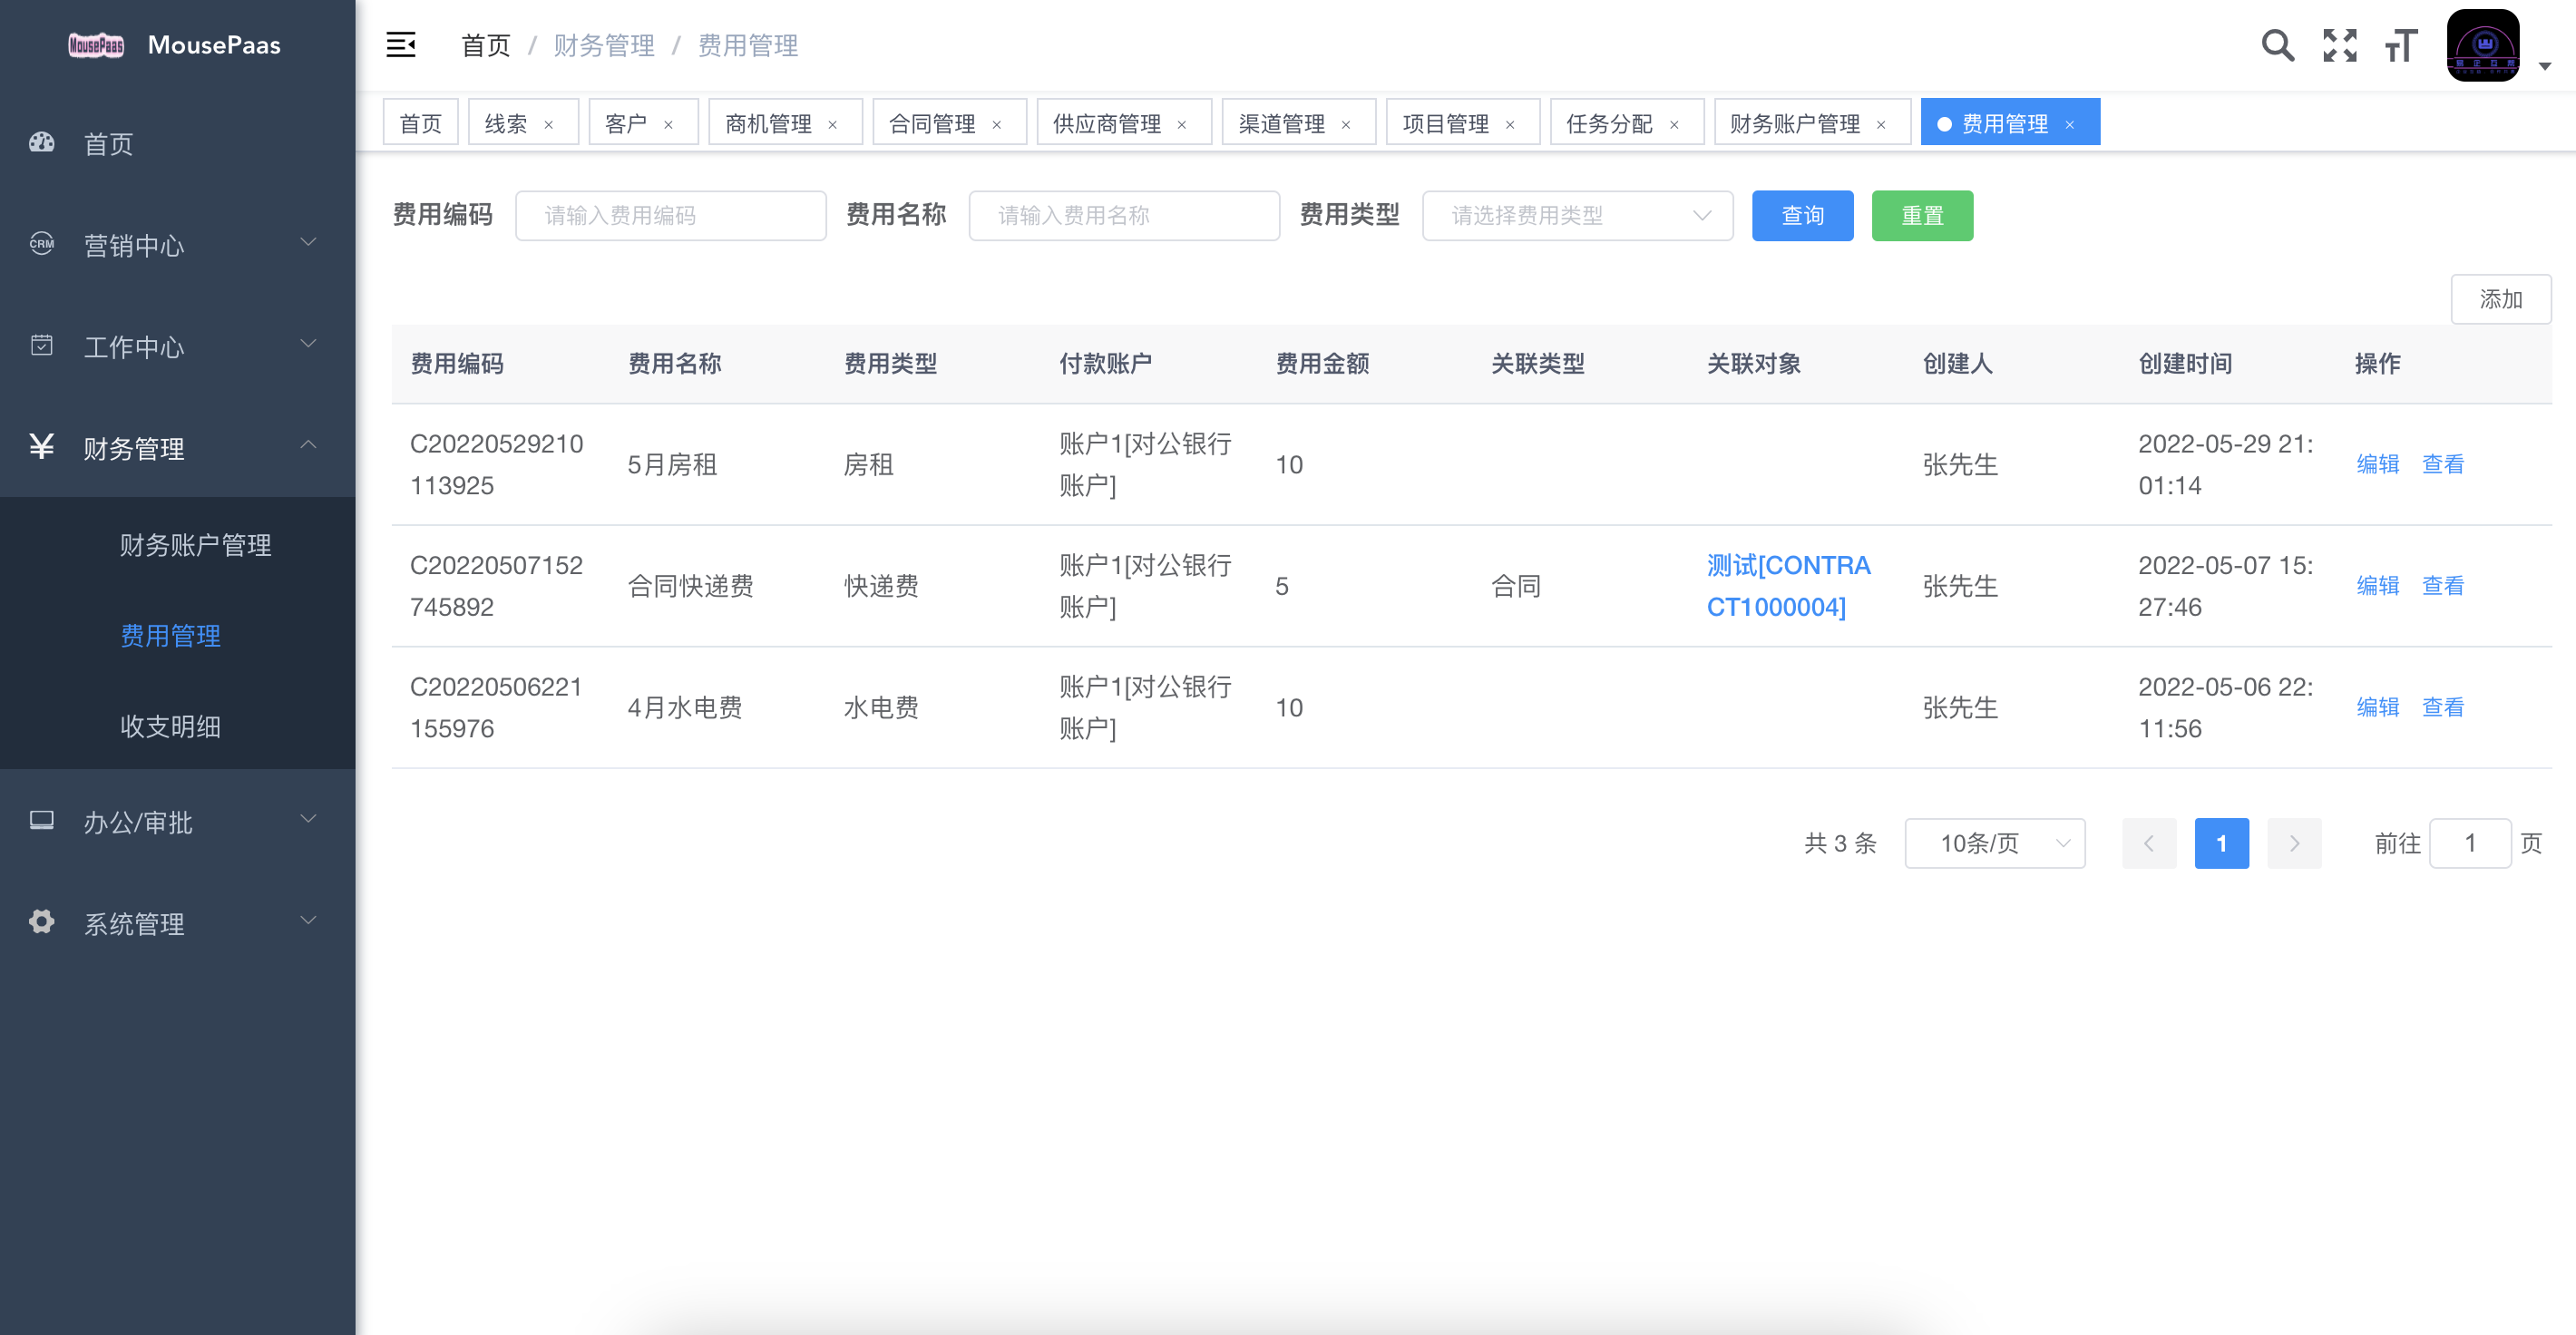The height and width of the screenshot is (1335, 2576).
Task: Edit the 合同快递费 expense row
Action: (2377, 586)
